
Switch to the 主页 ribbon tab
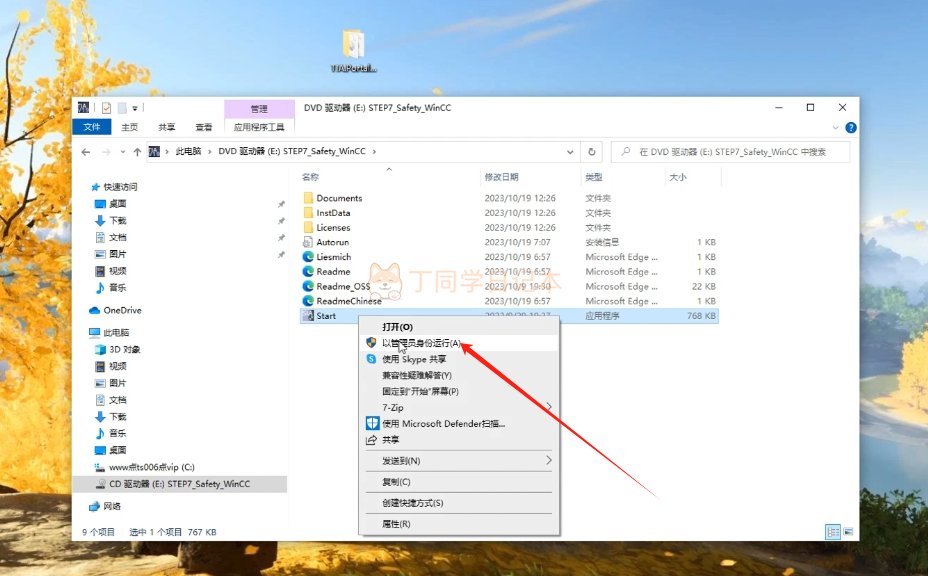pos(130,127)
